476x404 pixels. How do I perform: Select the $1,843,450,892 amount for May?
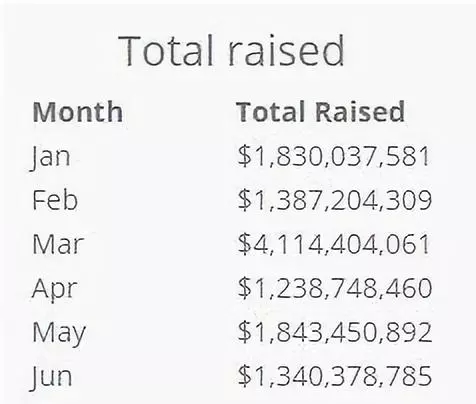pyautogui.click(x=335, y=332)
